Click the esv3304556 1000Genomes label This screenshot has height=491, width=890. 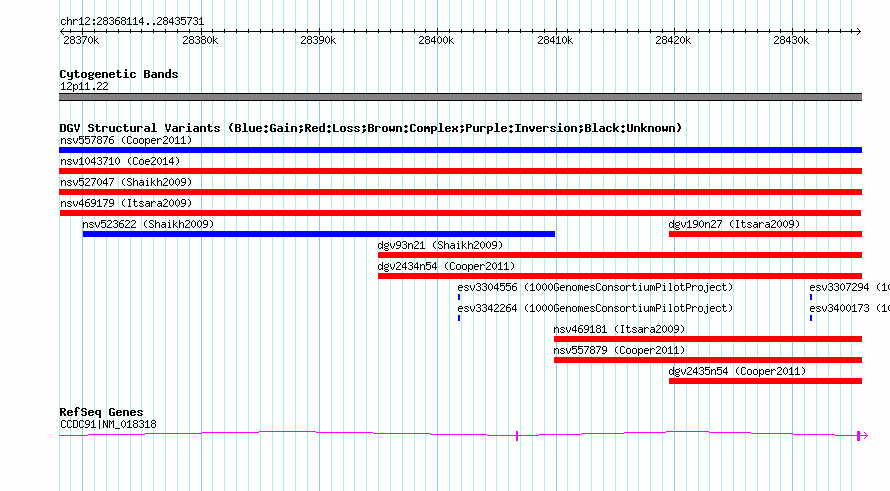click(595, 287)
